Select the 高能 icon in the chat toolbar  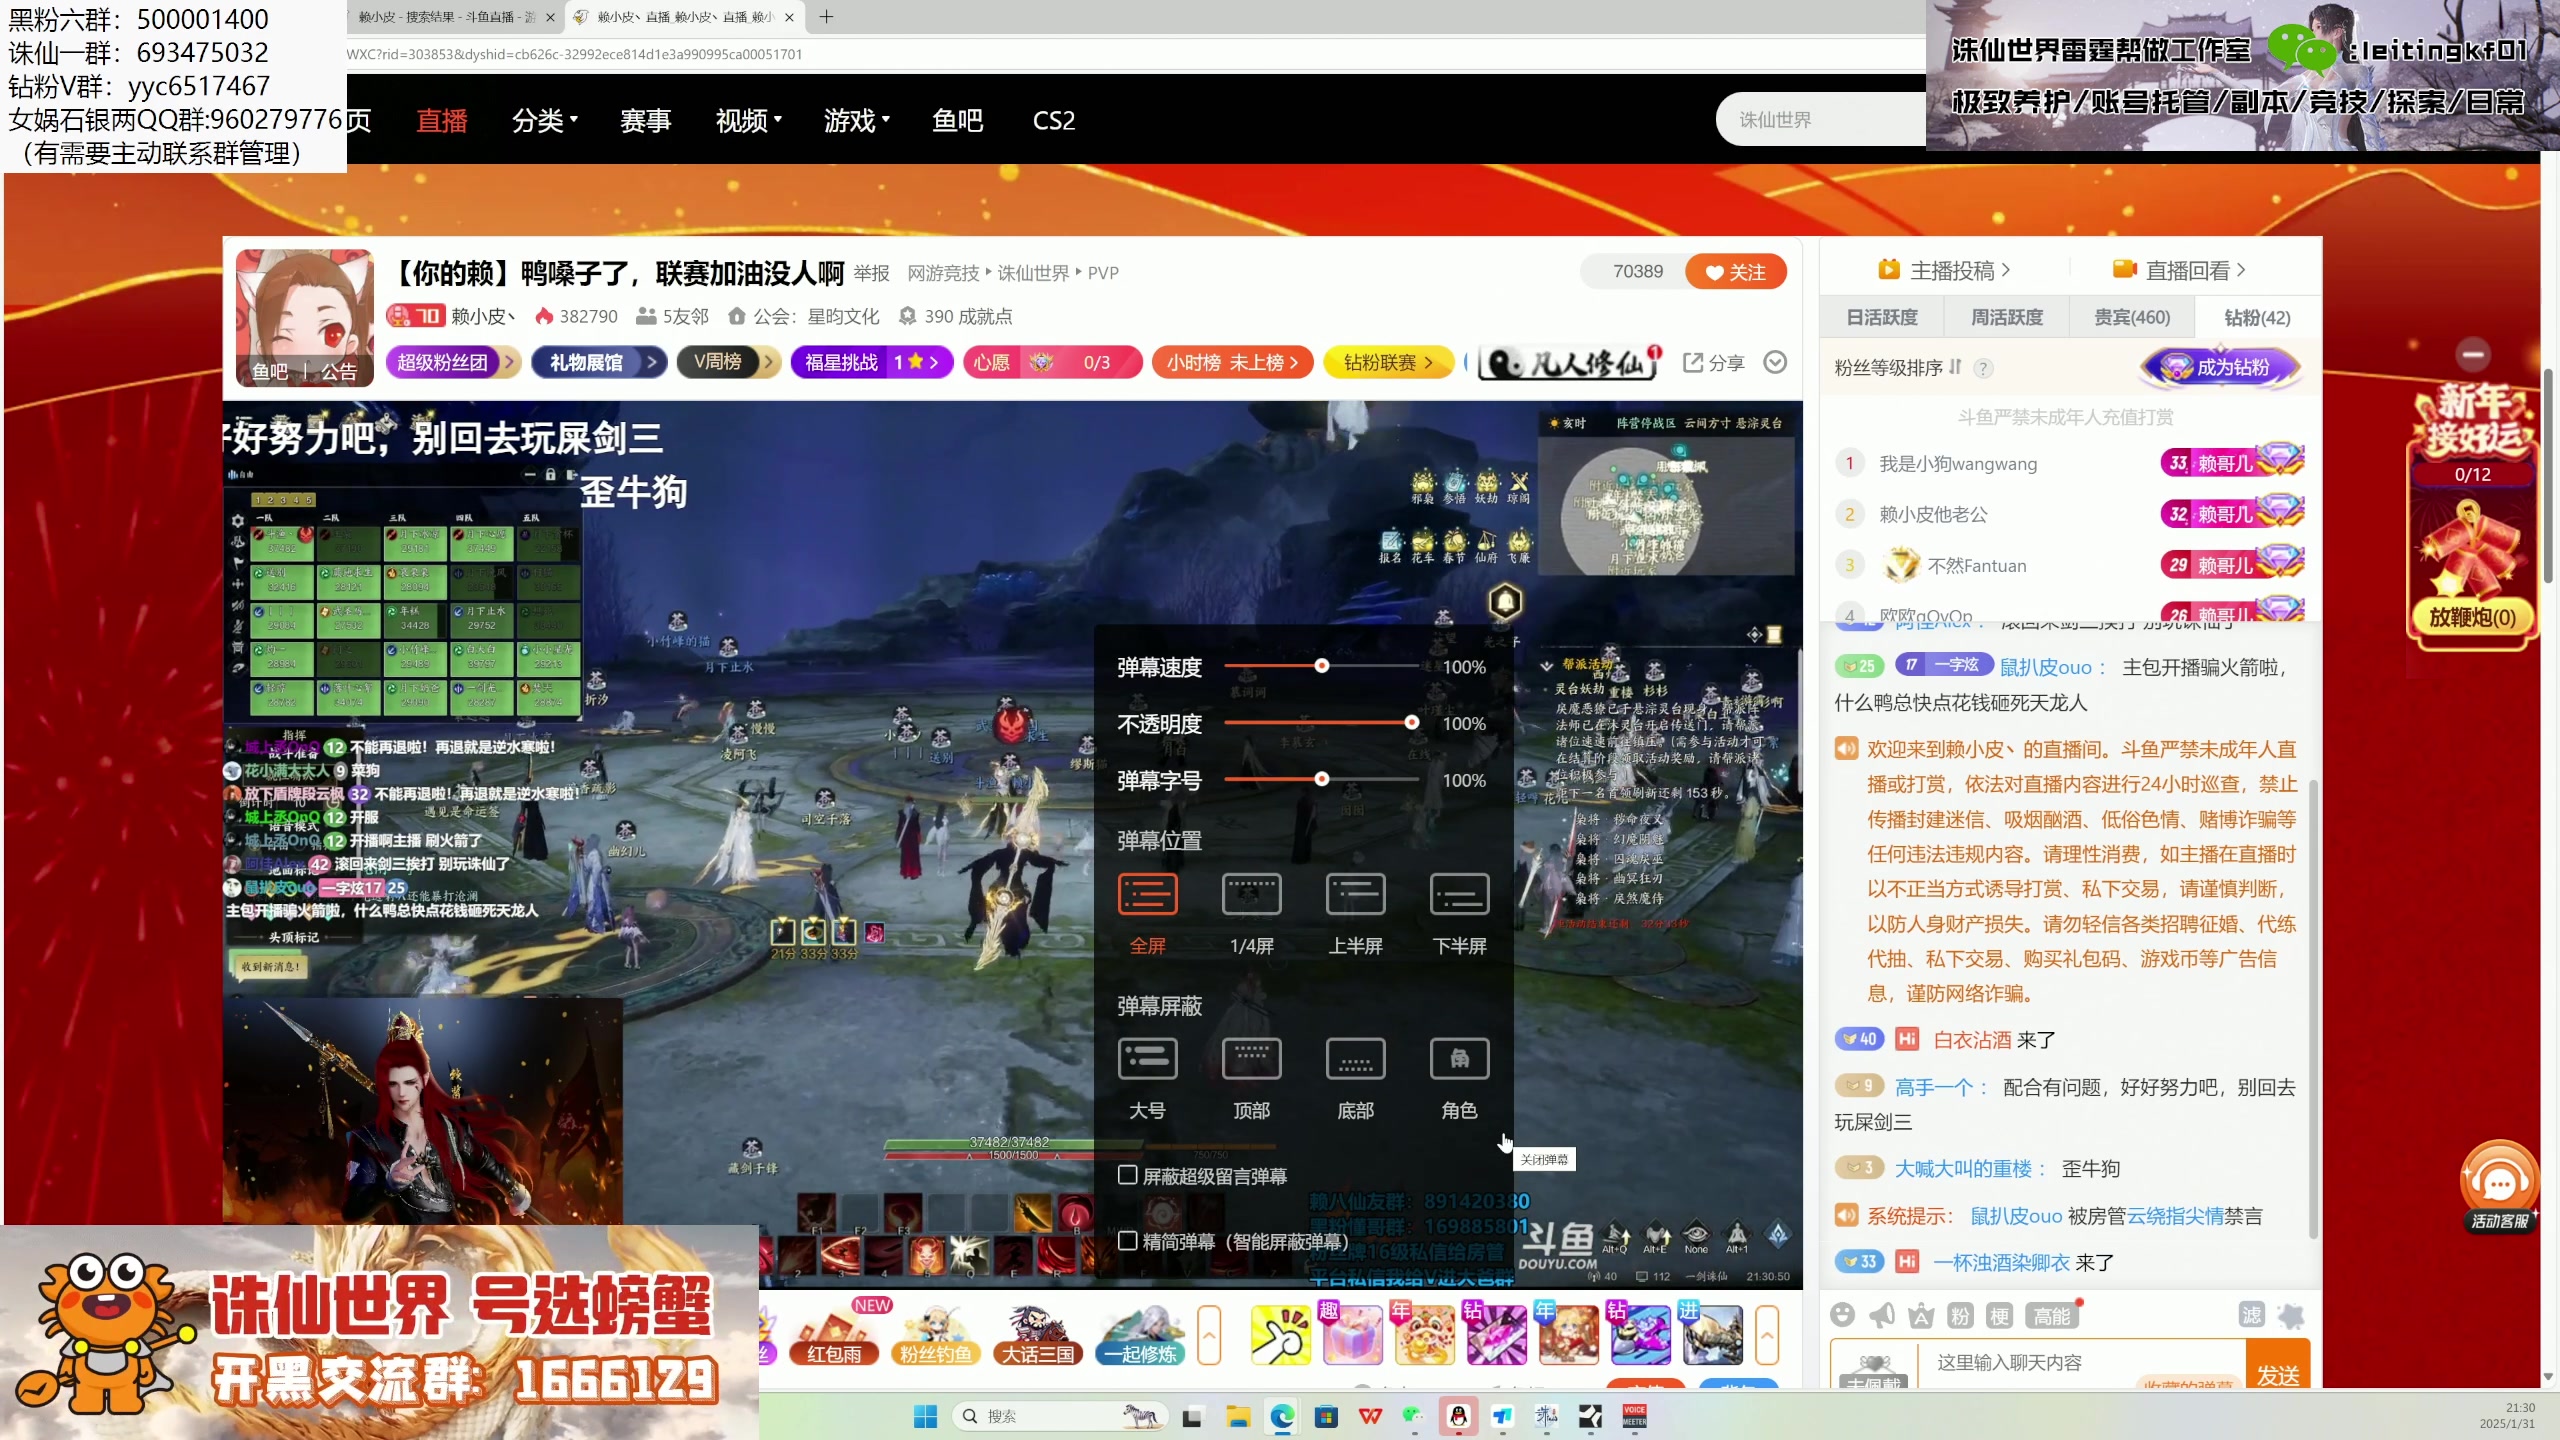(x=2052, y=1315)
